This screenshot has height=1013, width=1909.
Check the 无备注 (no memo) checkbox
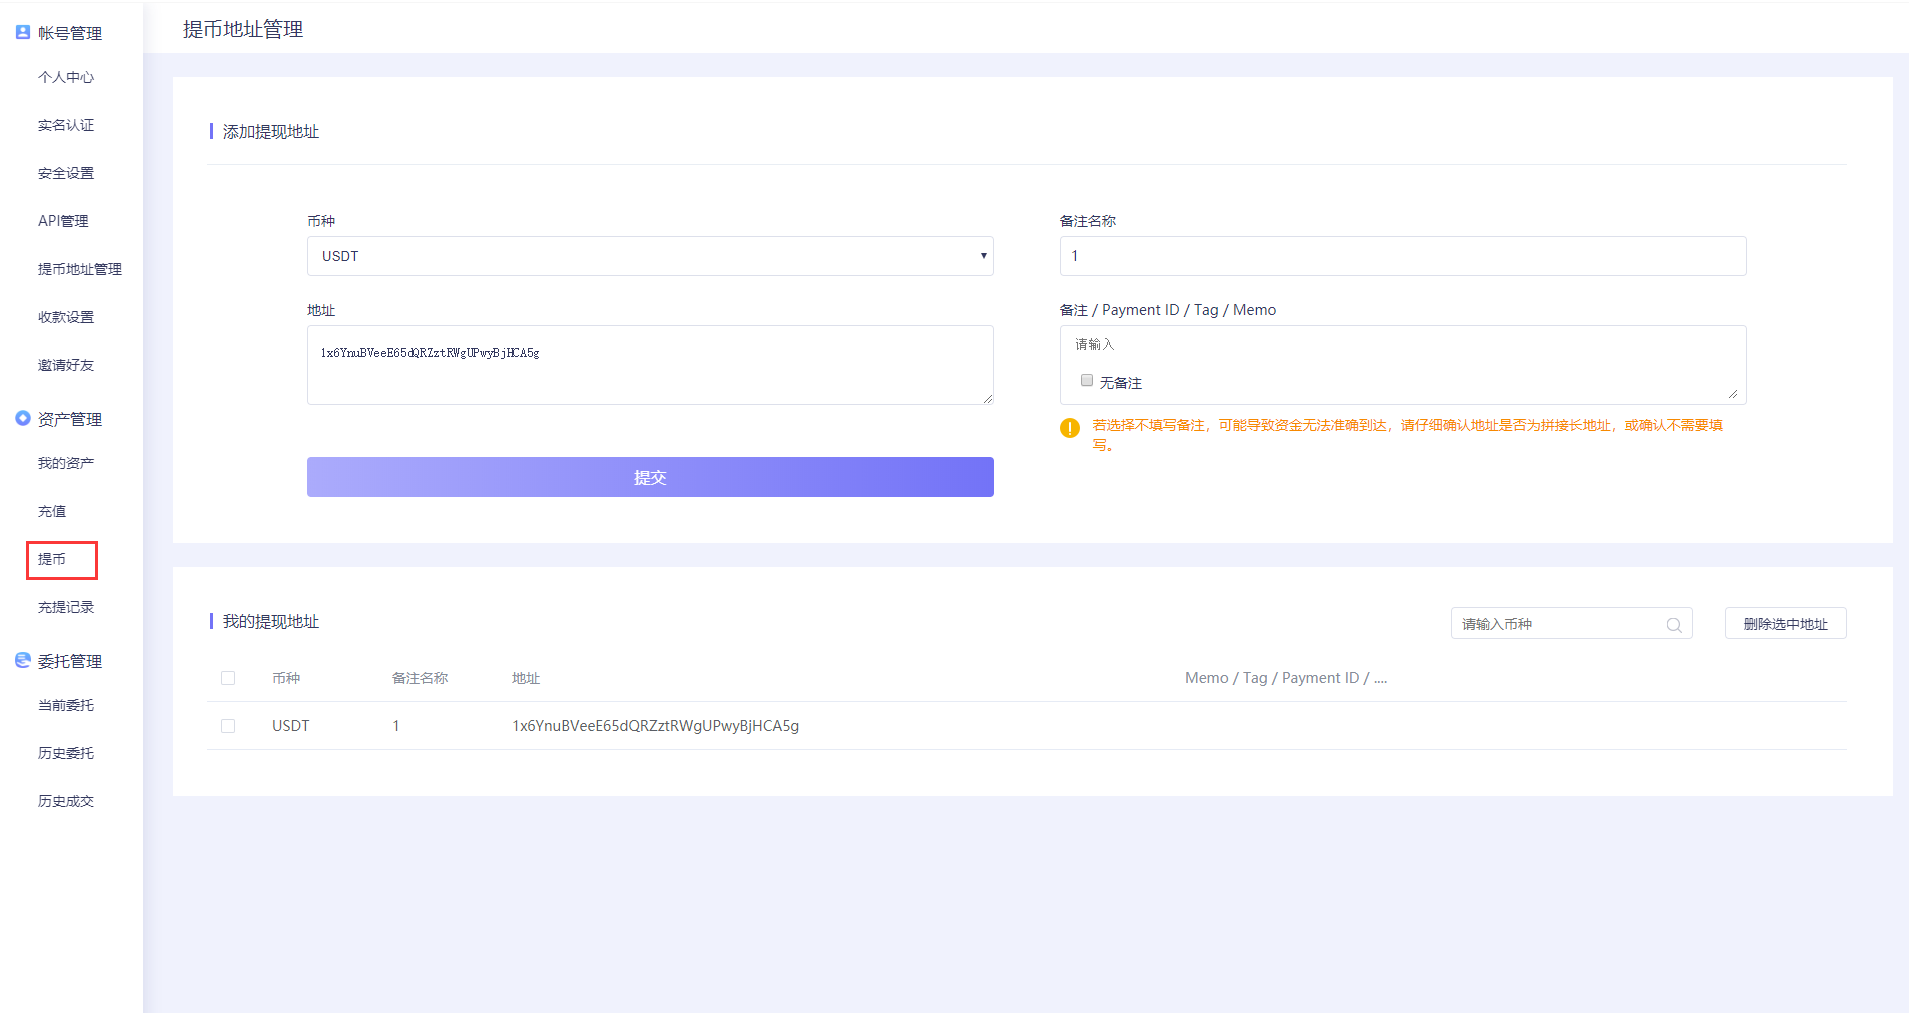click(1087, 381)
